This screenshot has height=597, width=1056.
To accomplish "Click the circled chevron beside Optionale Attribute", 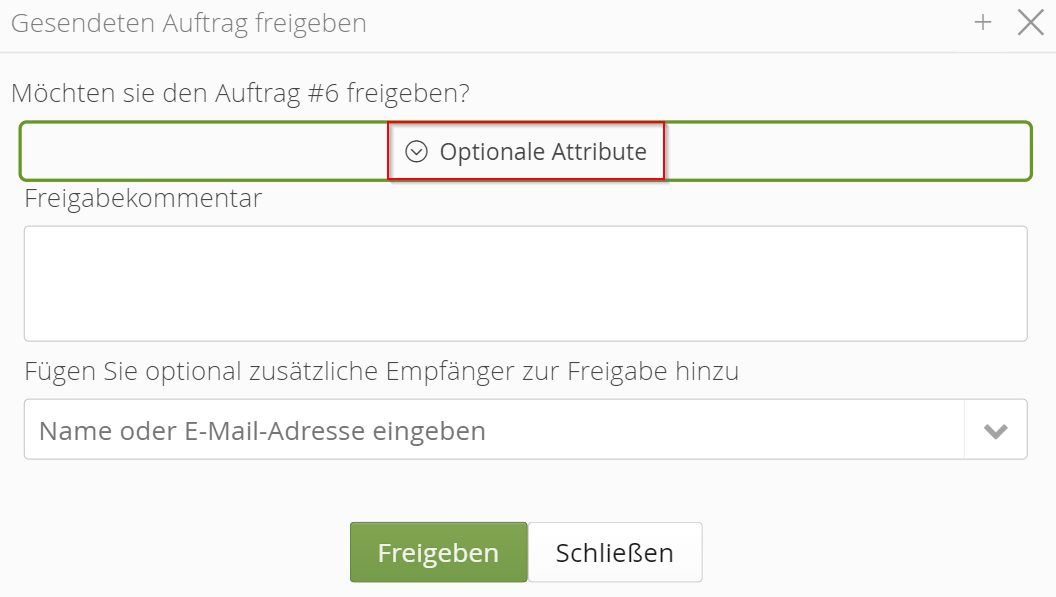I will pyautogui.click(x=418, y=151).
